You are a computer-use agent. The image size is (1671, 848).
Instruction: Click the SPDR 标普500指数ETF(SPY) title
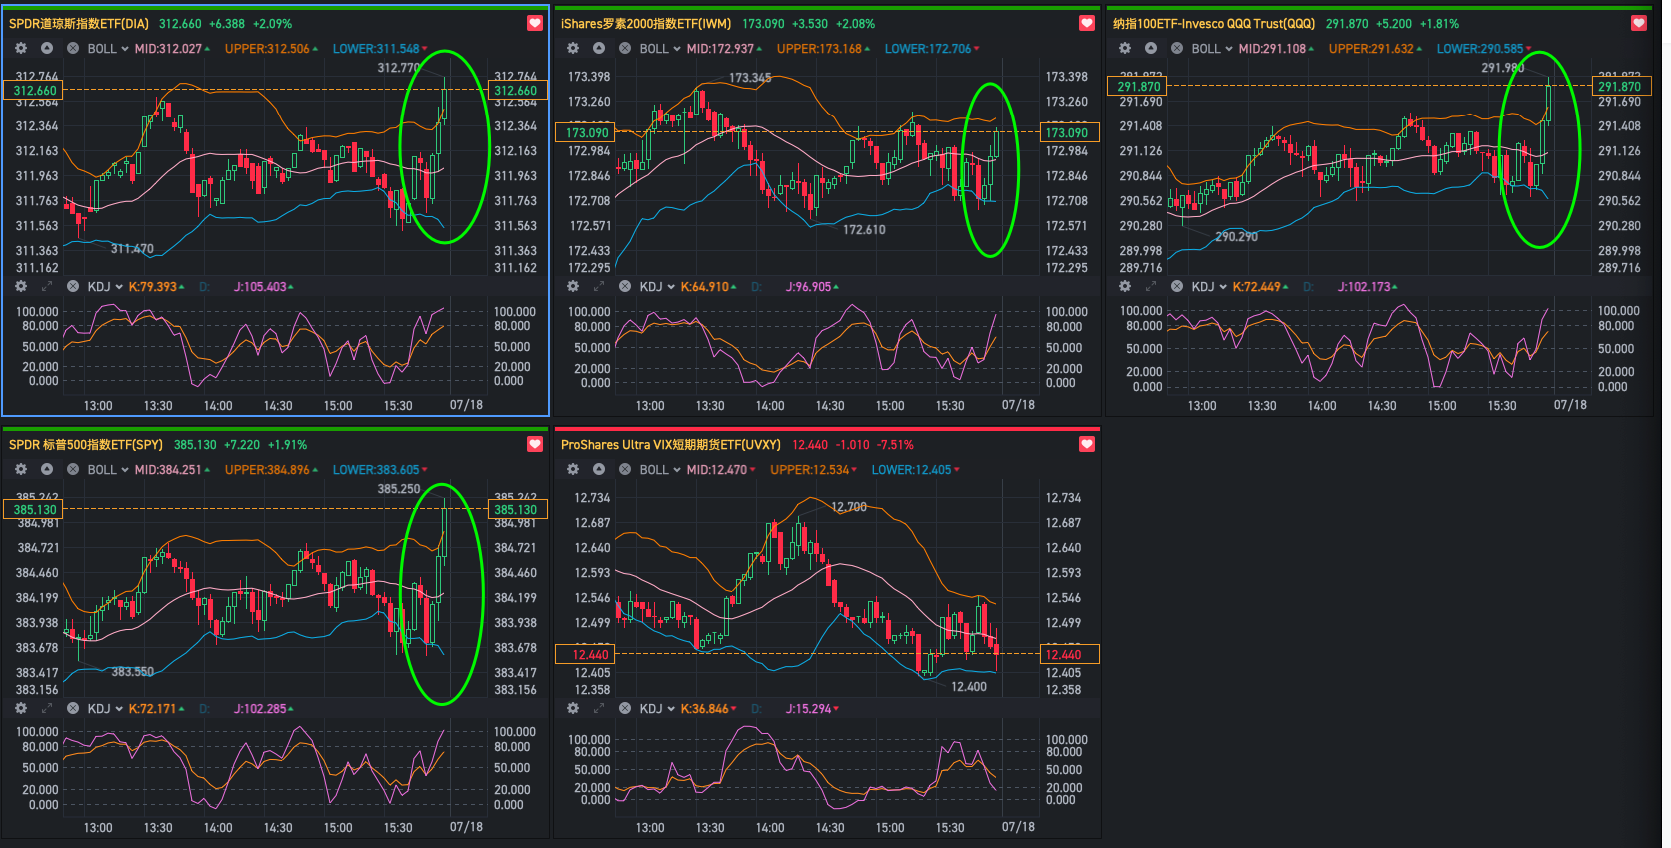[x=86, y=444]
